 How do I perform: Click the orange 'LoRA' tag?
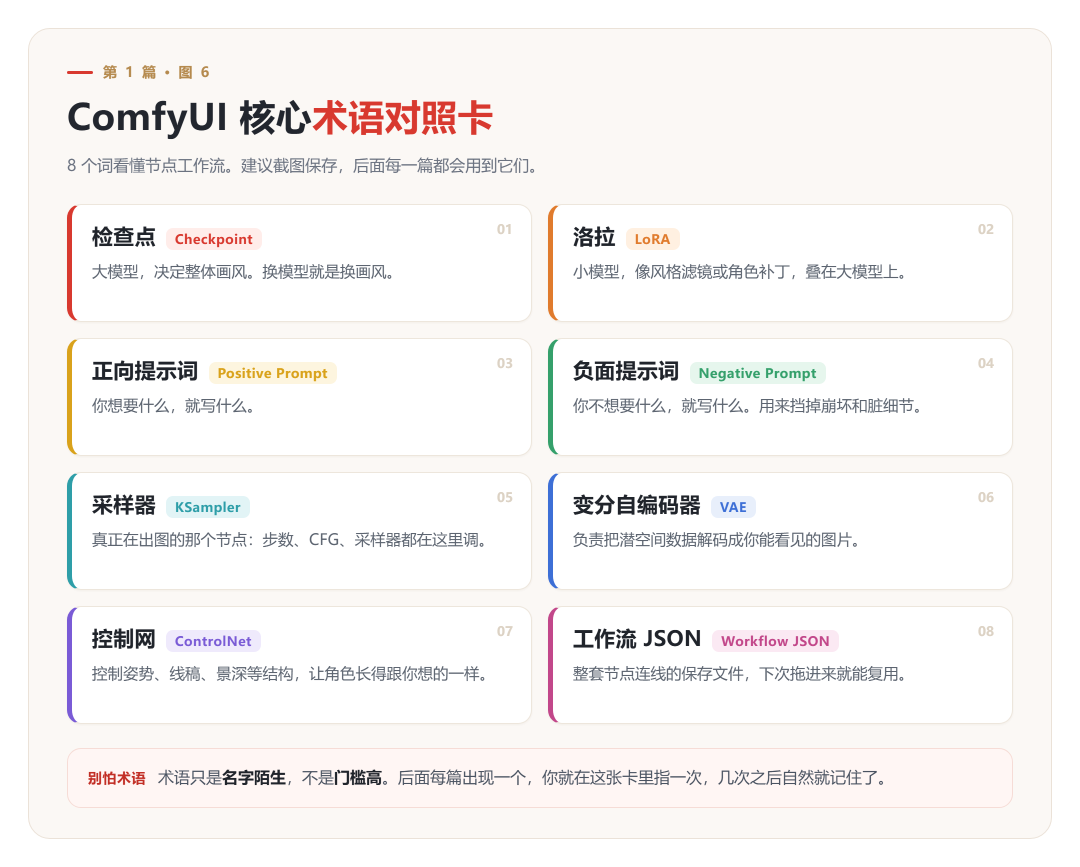[652, 239]
